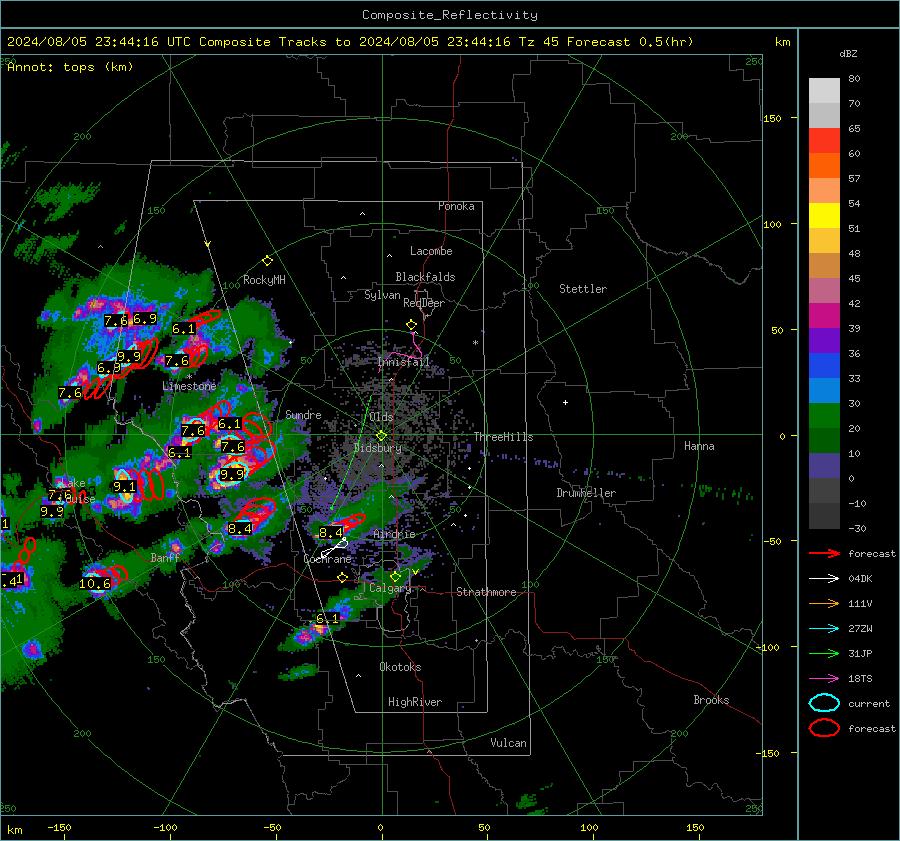Click the white 04DK arrow legend icon

(824, 579)
